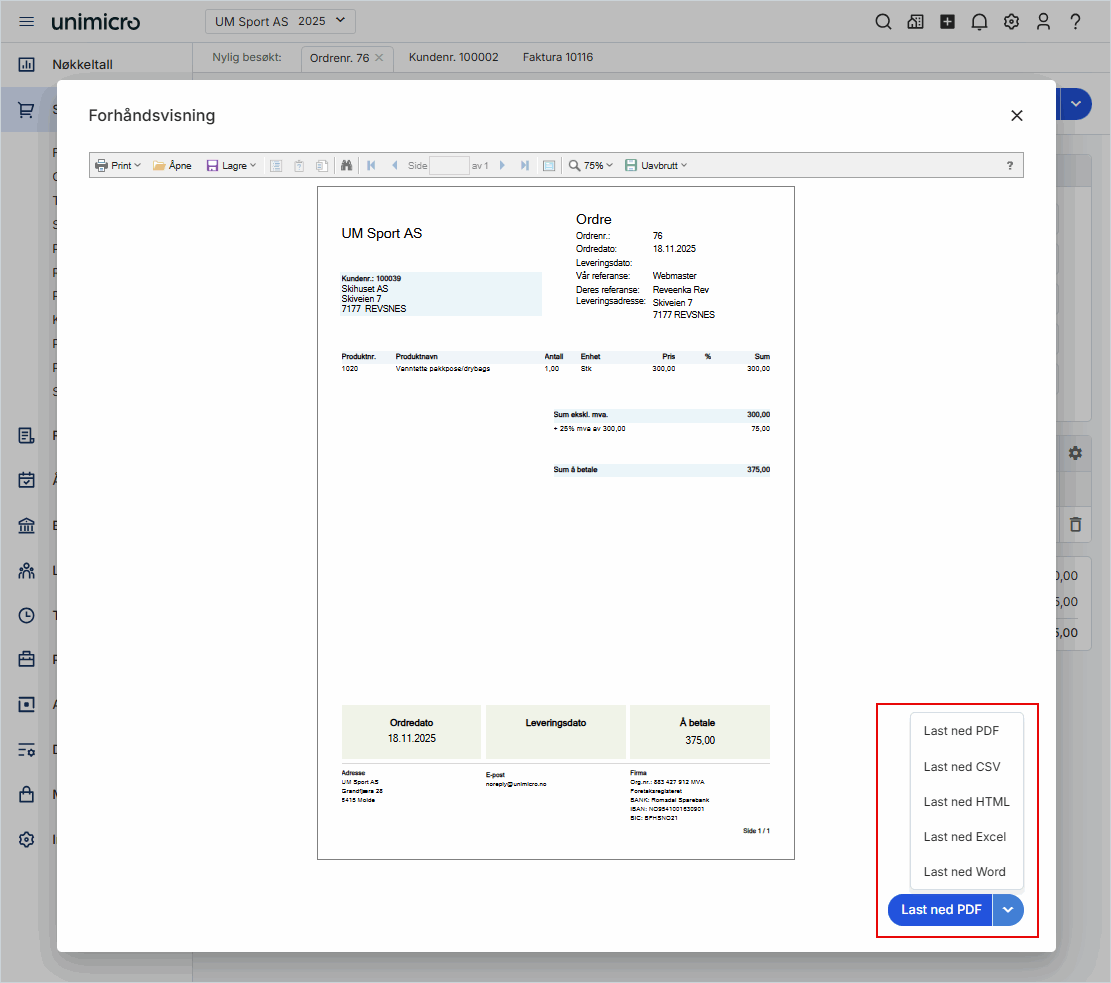The height and width of the screenshot is (983, 1111).
Task: Select Last ned CSV from the menu
Action: point(962,767)
